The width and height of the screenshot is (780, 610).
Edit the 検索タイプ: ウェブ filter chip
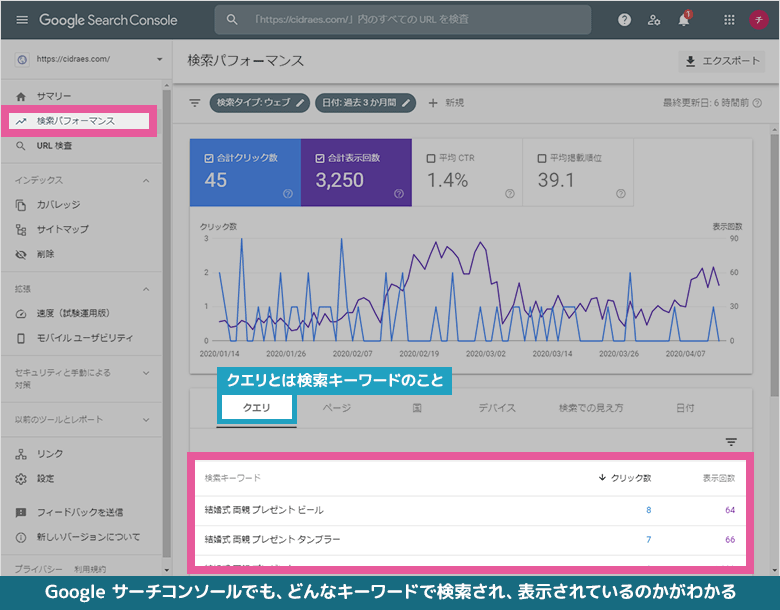pos(260,103)
